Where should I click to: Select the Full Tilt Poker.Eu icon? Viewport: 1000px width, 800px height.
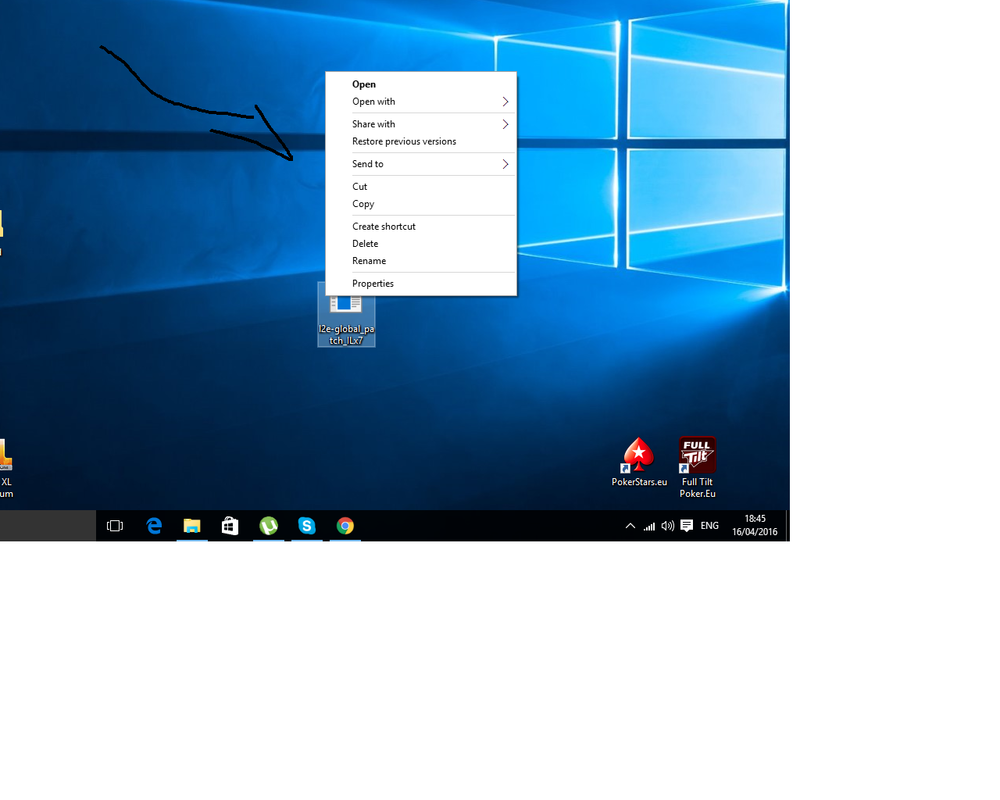pyautogui.click(x=697, y=455)
